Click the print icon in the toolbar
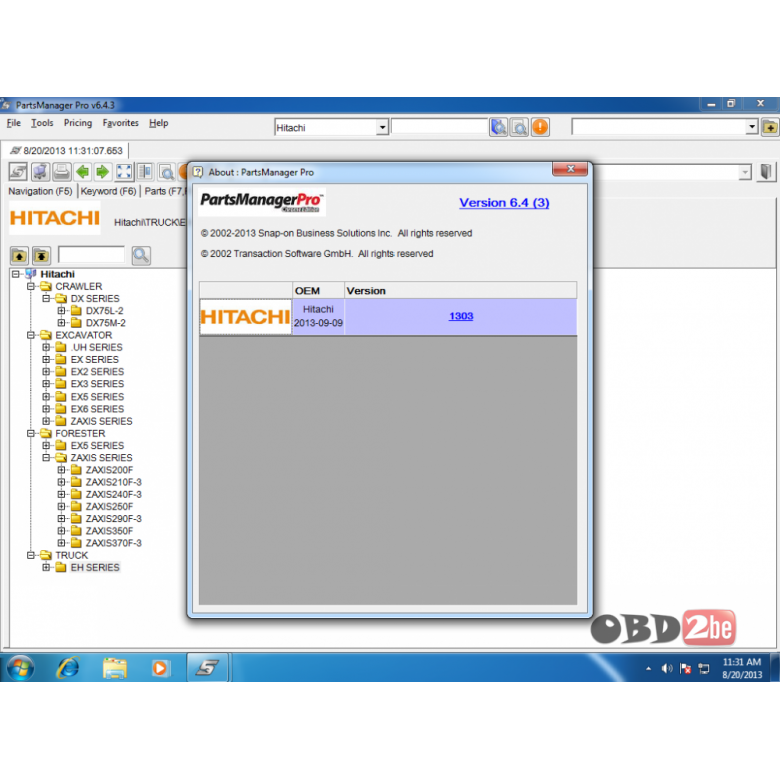Image resolution: width=780 pixels, height=780 pixels. (x=62, y=172)
